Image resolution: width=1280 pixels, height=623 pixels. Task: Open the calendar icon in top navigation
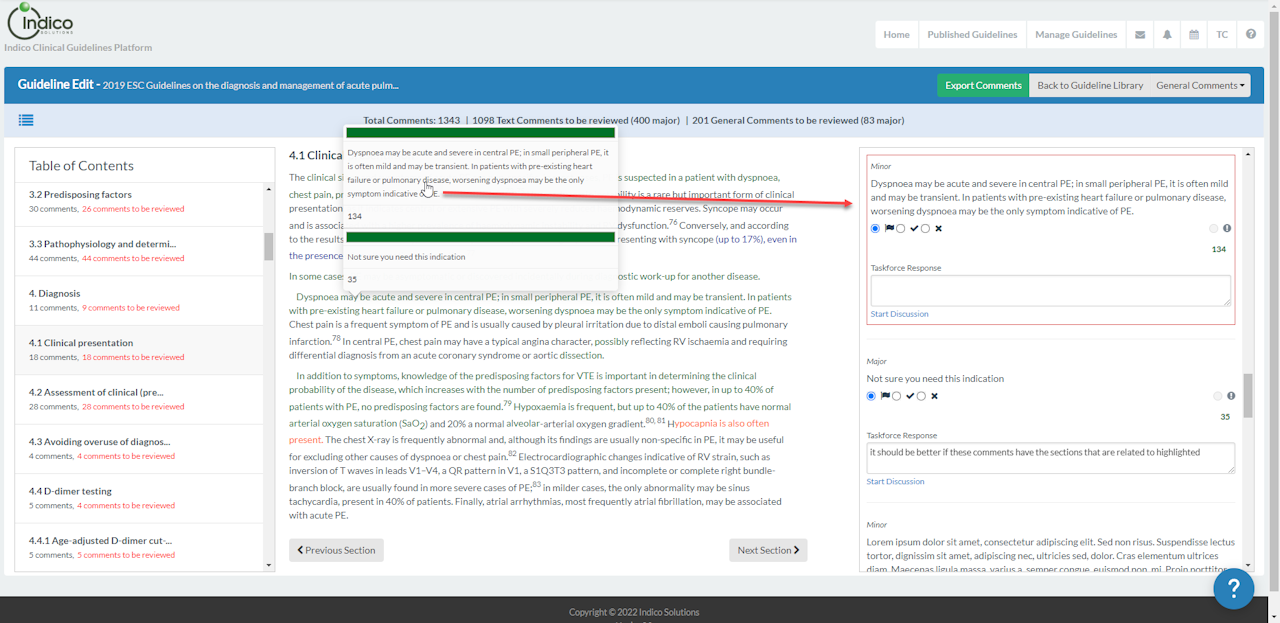coord(1194,34)
